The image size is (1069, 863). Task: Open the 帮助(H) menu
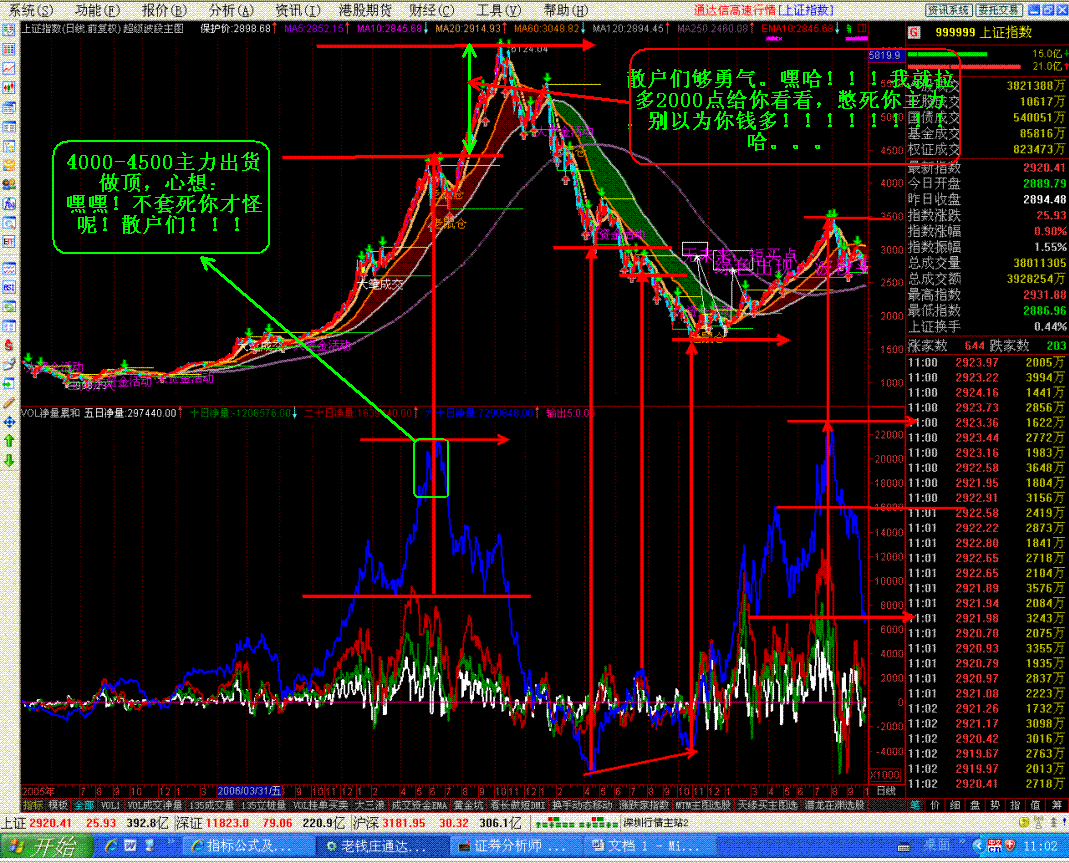click(x=565, y=10)
